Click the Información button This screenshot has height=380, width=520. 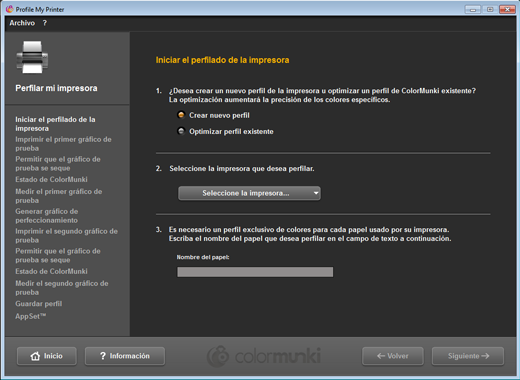coord(125,356)
